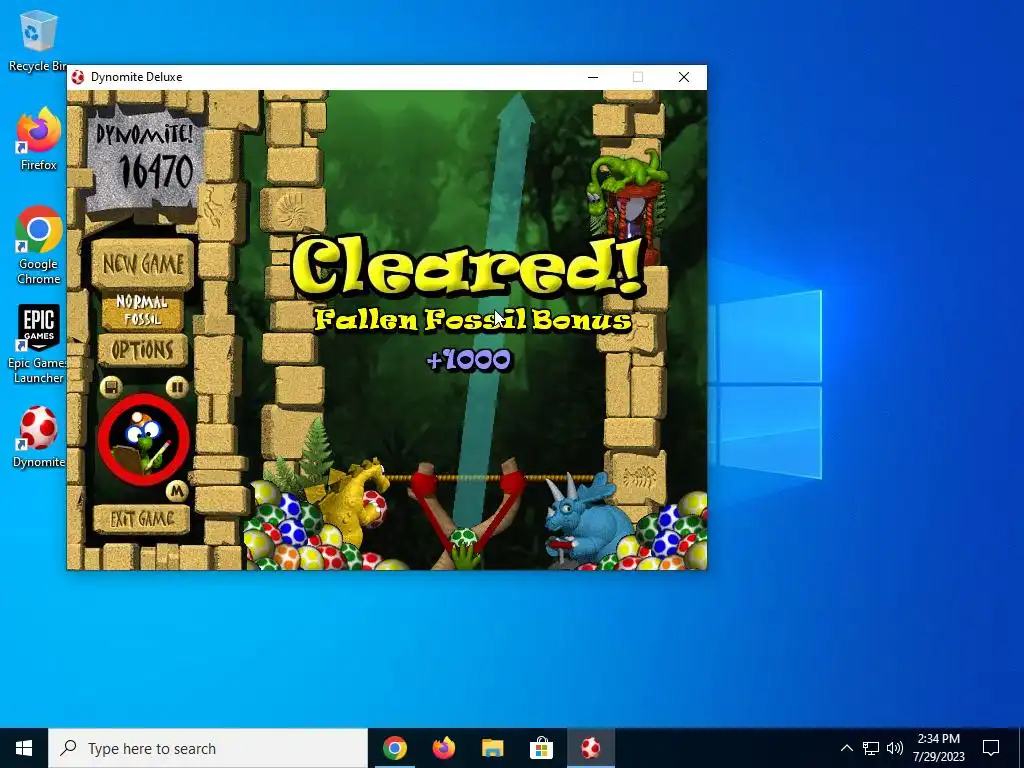
Task: Select the Dynomite desktop shortcut
Action: (39, 437)
